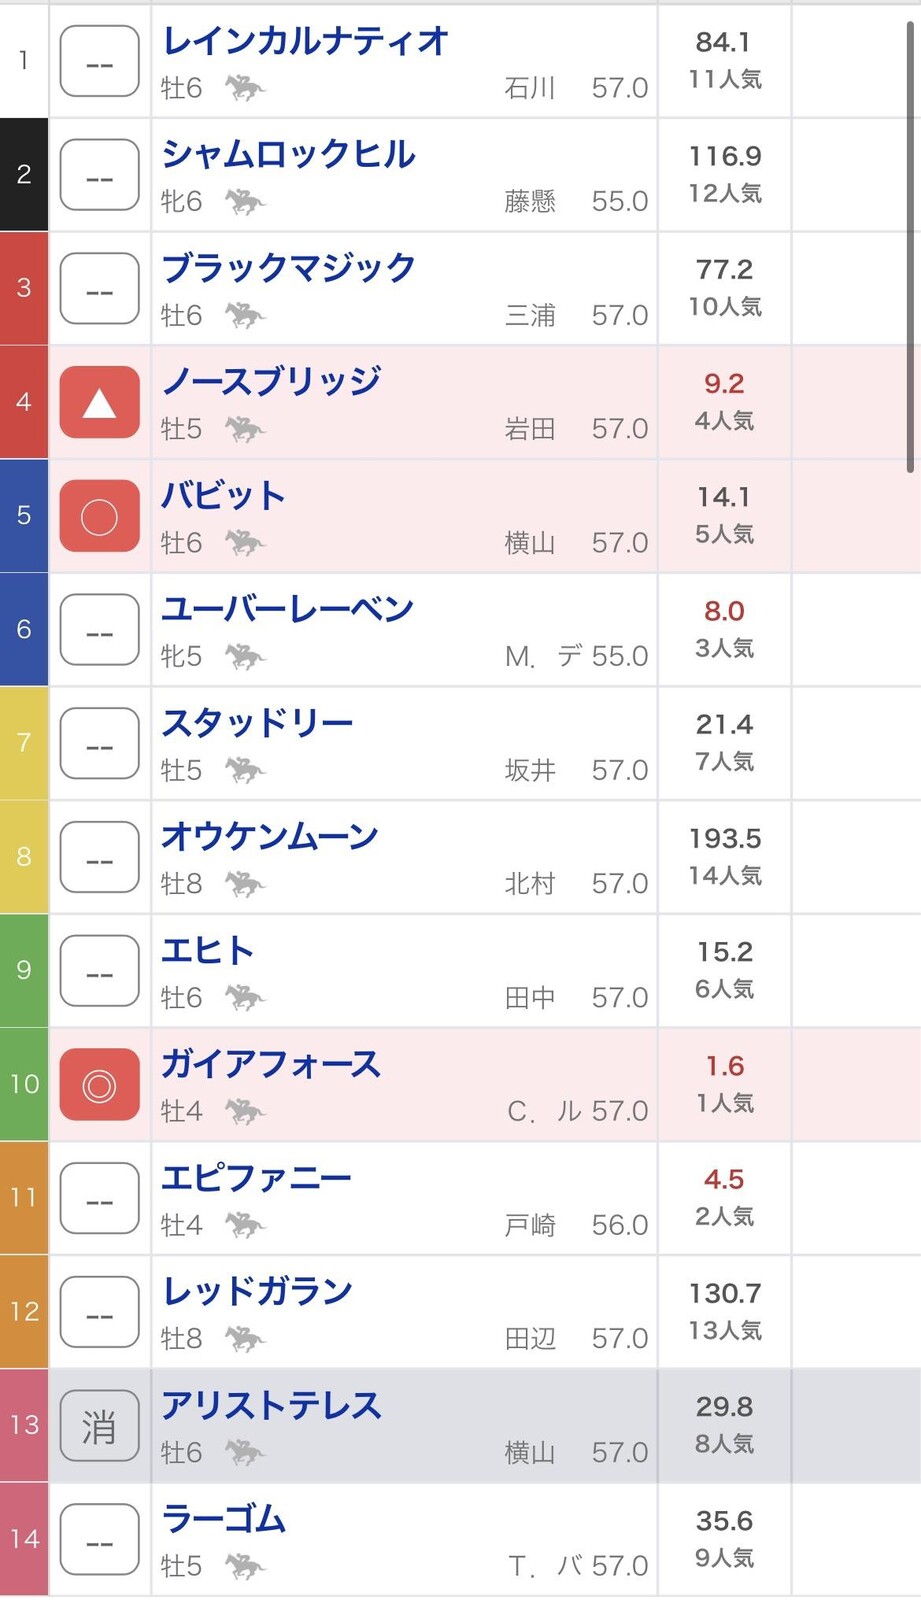The width and height of the screenshot is (921, 1600).
Task: Click horse silhouette icon under ラーゴム
Action: pyautogui.click(x=244, y=1565)
